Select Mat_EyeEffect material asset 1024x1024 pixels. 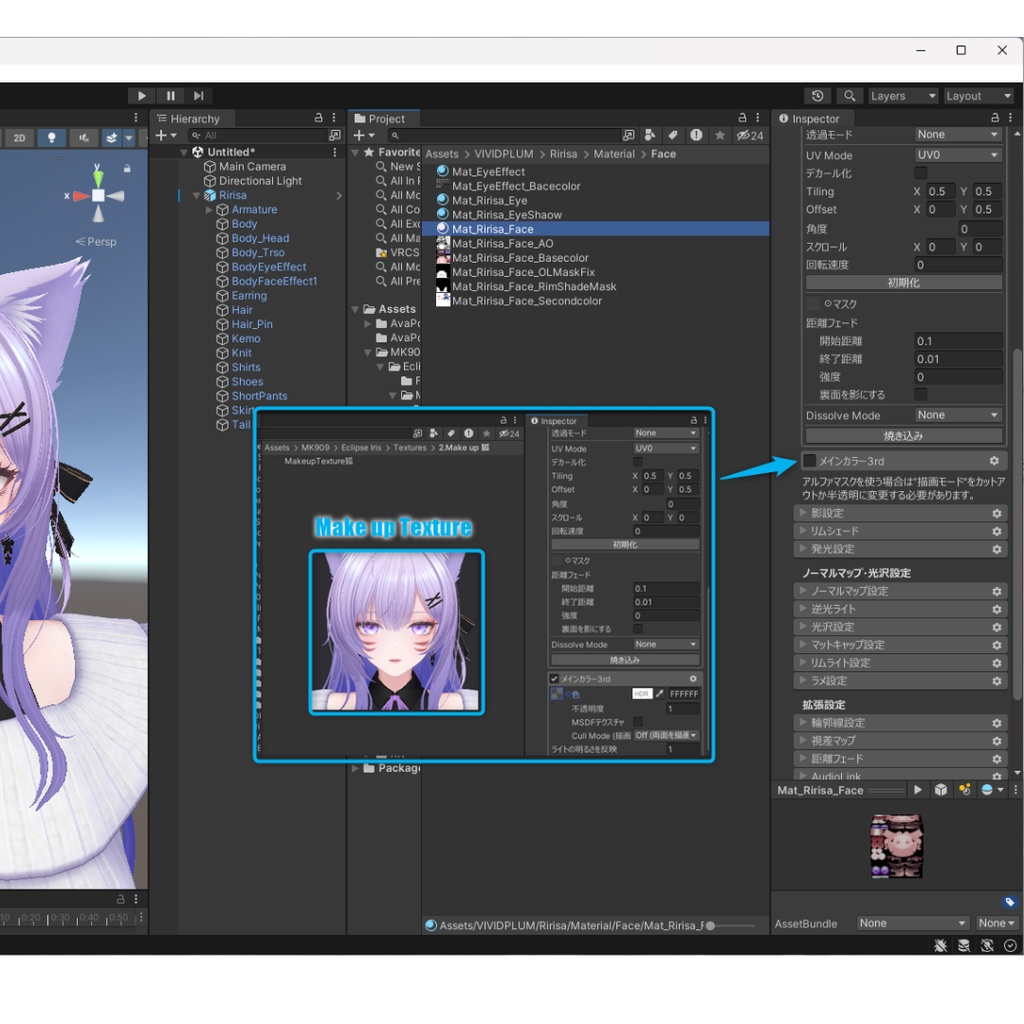click(488, 172)
